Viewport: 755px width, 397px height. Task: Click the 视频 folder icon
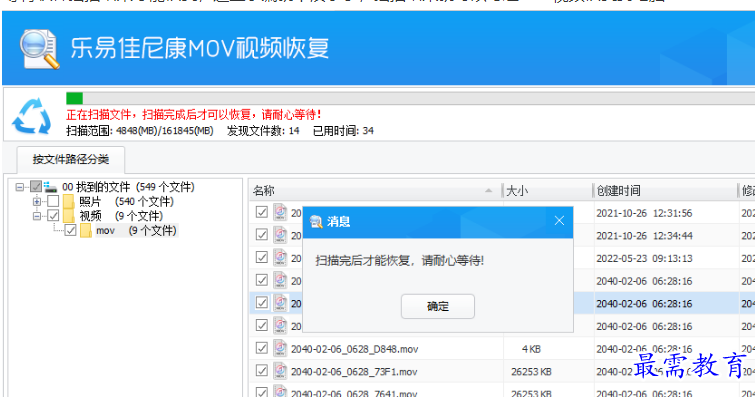[x=68, y=216]
